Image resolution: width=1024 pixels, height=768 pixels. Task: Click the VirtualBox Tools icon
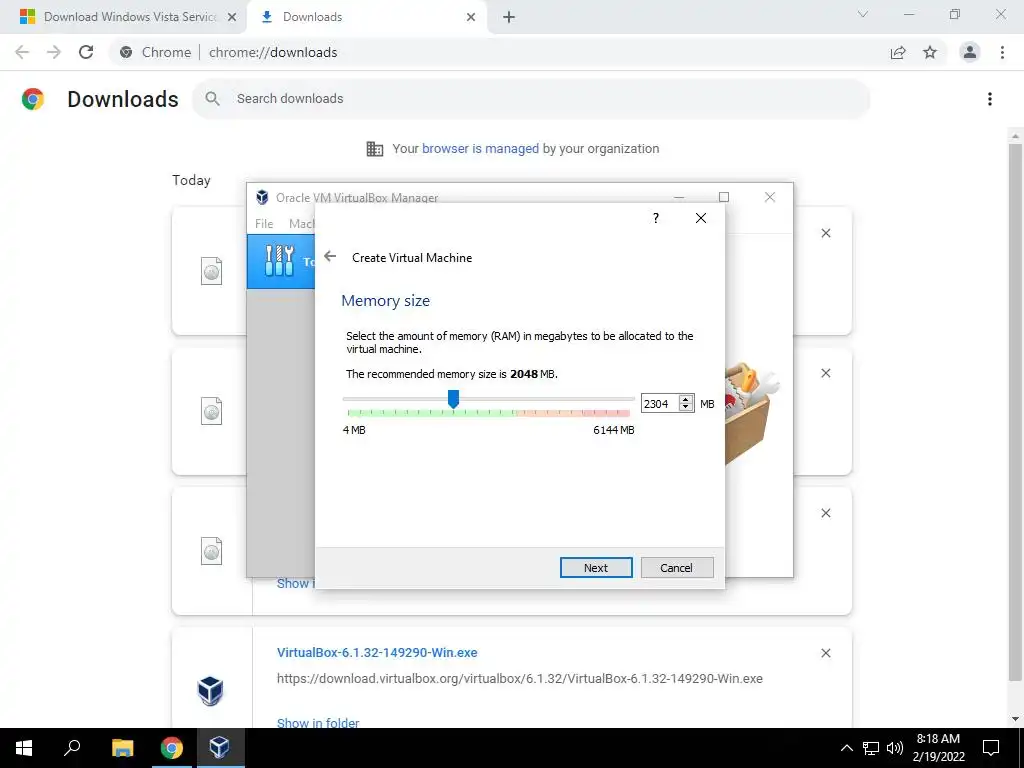[x=280, y=261]
